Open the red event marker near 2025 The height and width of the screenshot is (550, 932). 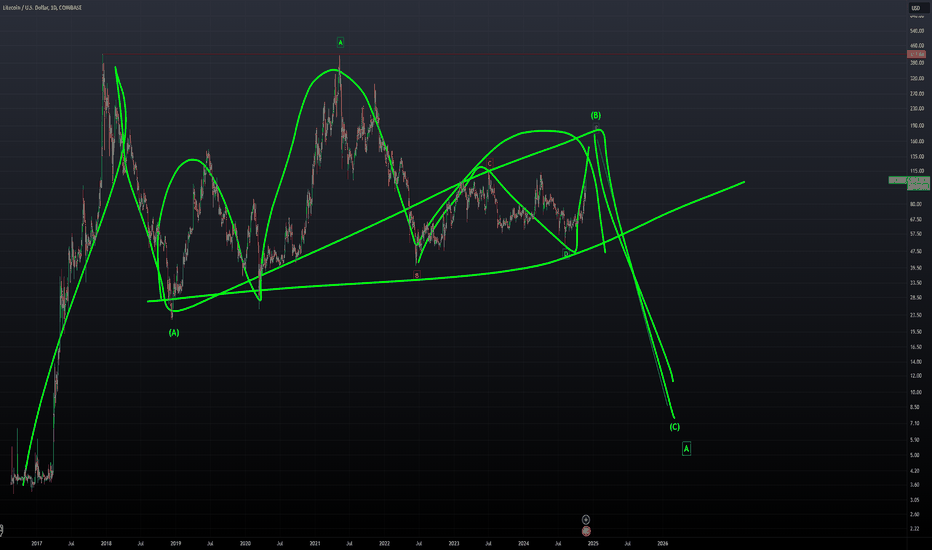pyautogui.click(x=586, y=531)
